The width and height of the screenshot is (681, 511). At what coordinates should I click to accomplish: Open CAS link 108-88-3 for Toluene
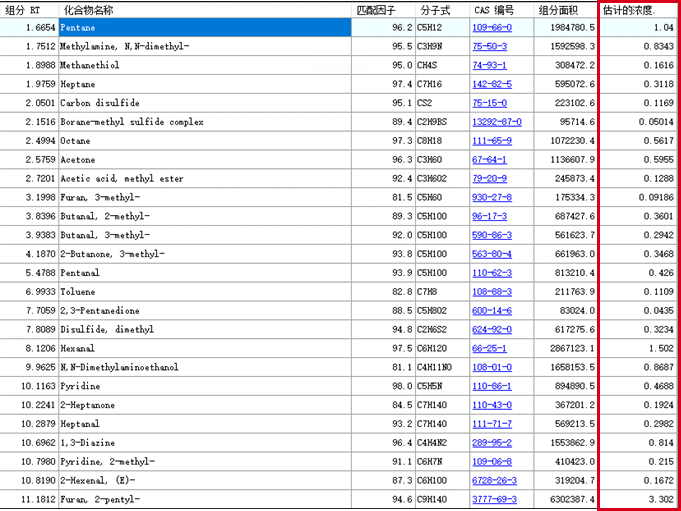[x=492, y=292]
